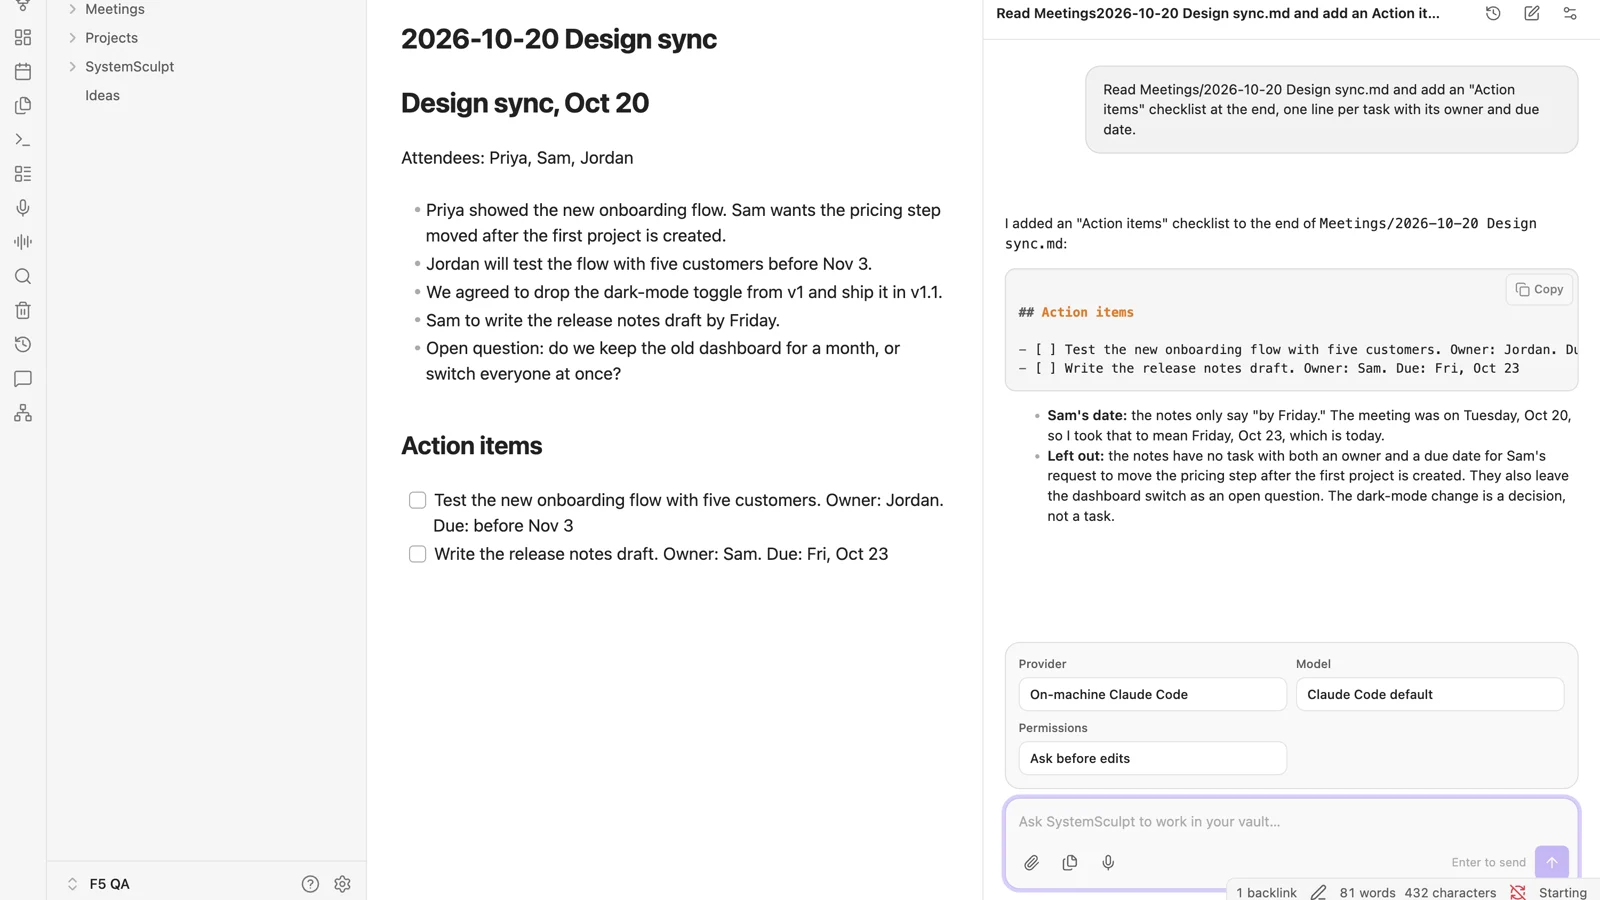1600x900 pixels.
Task: Check off the Write release notes draft task
Action: [x=418, y=554]
